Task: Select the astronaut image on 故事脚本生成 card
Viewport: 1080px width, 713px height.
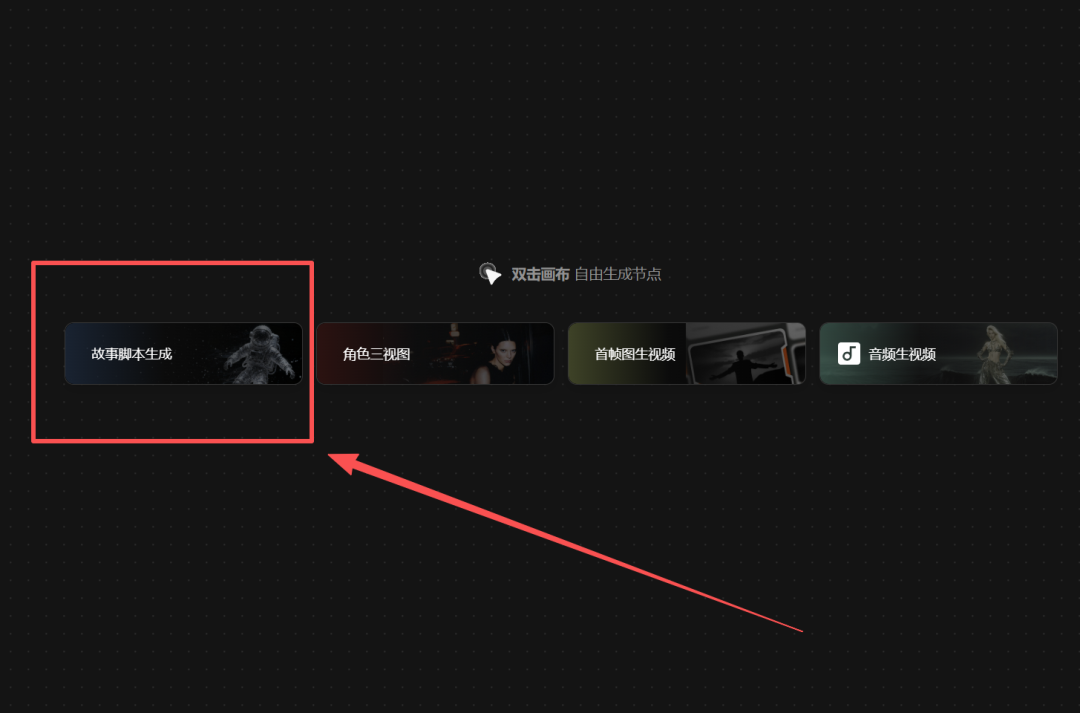Action: (262, 354)
